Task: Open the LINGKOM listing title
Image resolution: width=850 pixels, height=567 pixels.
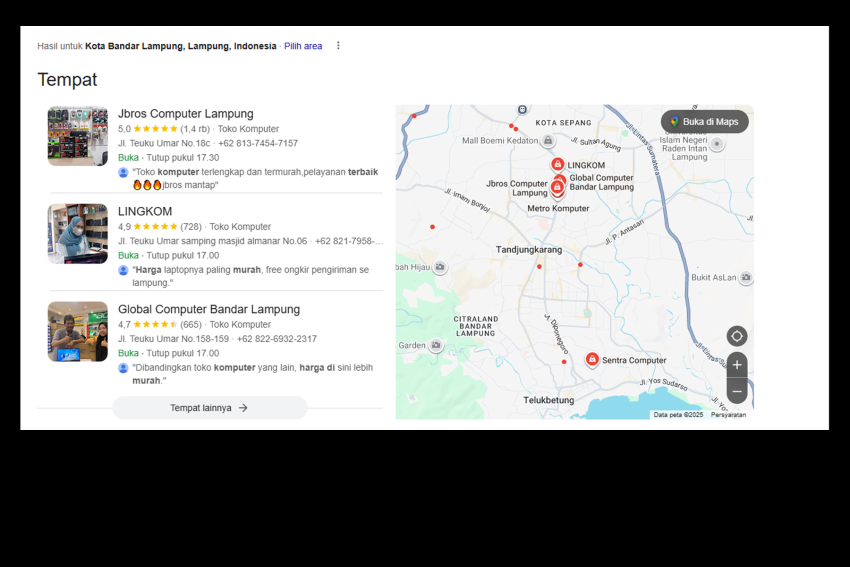Action: click(145, 211)
